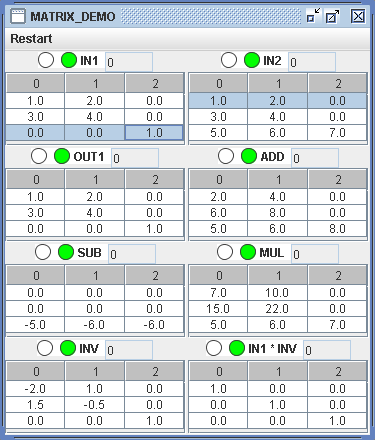
Task: Select cell 4.0 in OUT1 table
Action: [95, 213]
